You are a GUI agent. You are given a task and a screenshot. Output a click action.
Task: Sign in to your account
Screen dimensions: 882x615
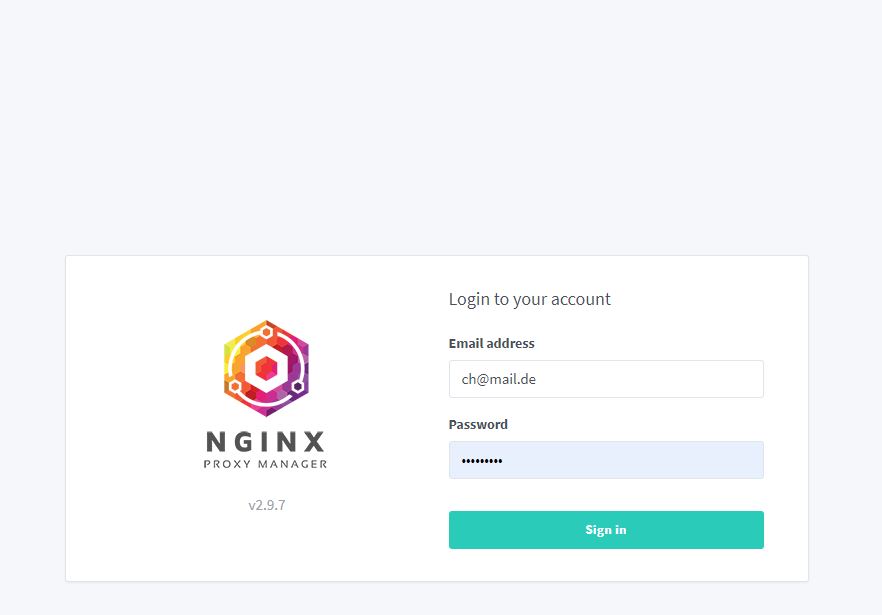606,529
